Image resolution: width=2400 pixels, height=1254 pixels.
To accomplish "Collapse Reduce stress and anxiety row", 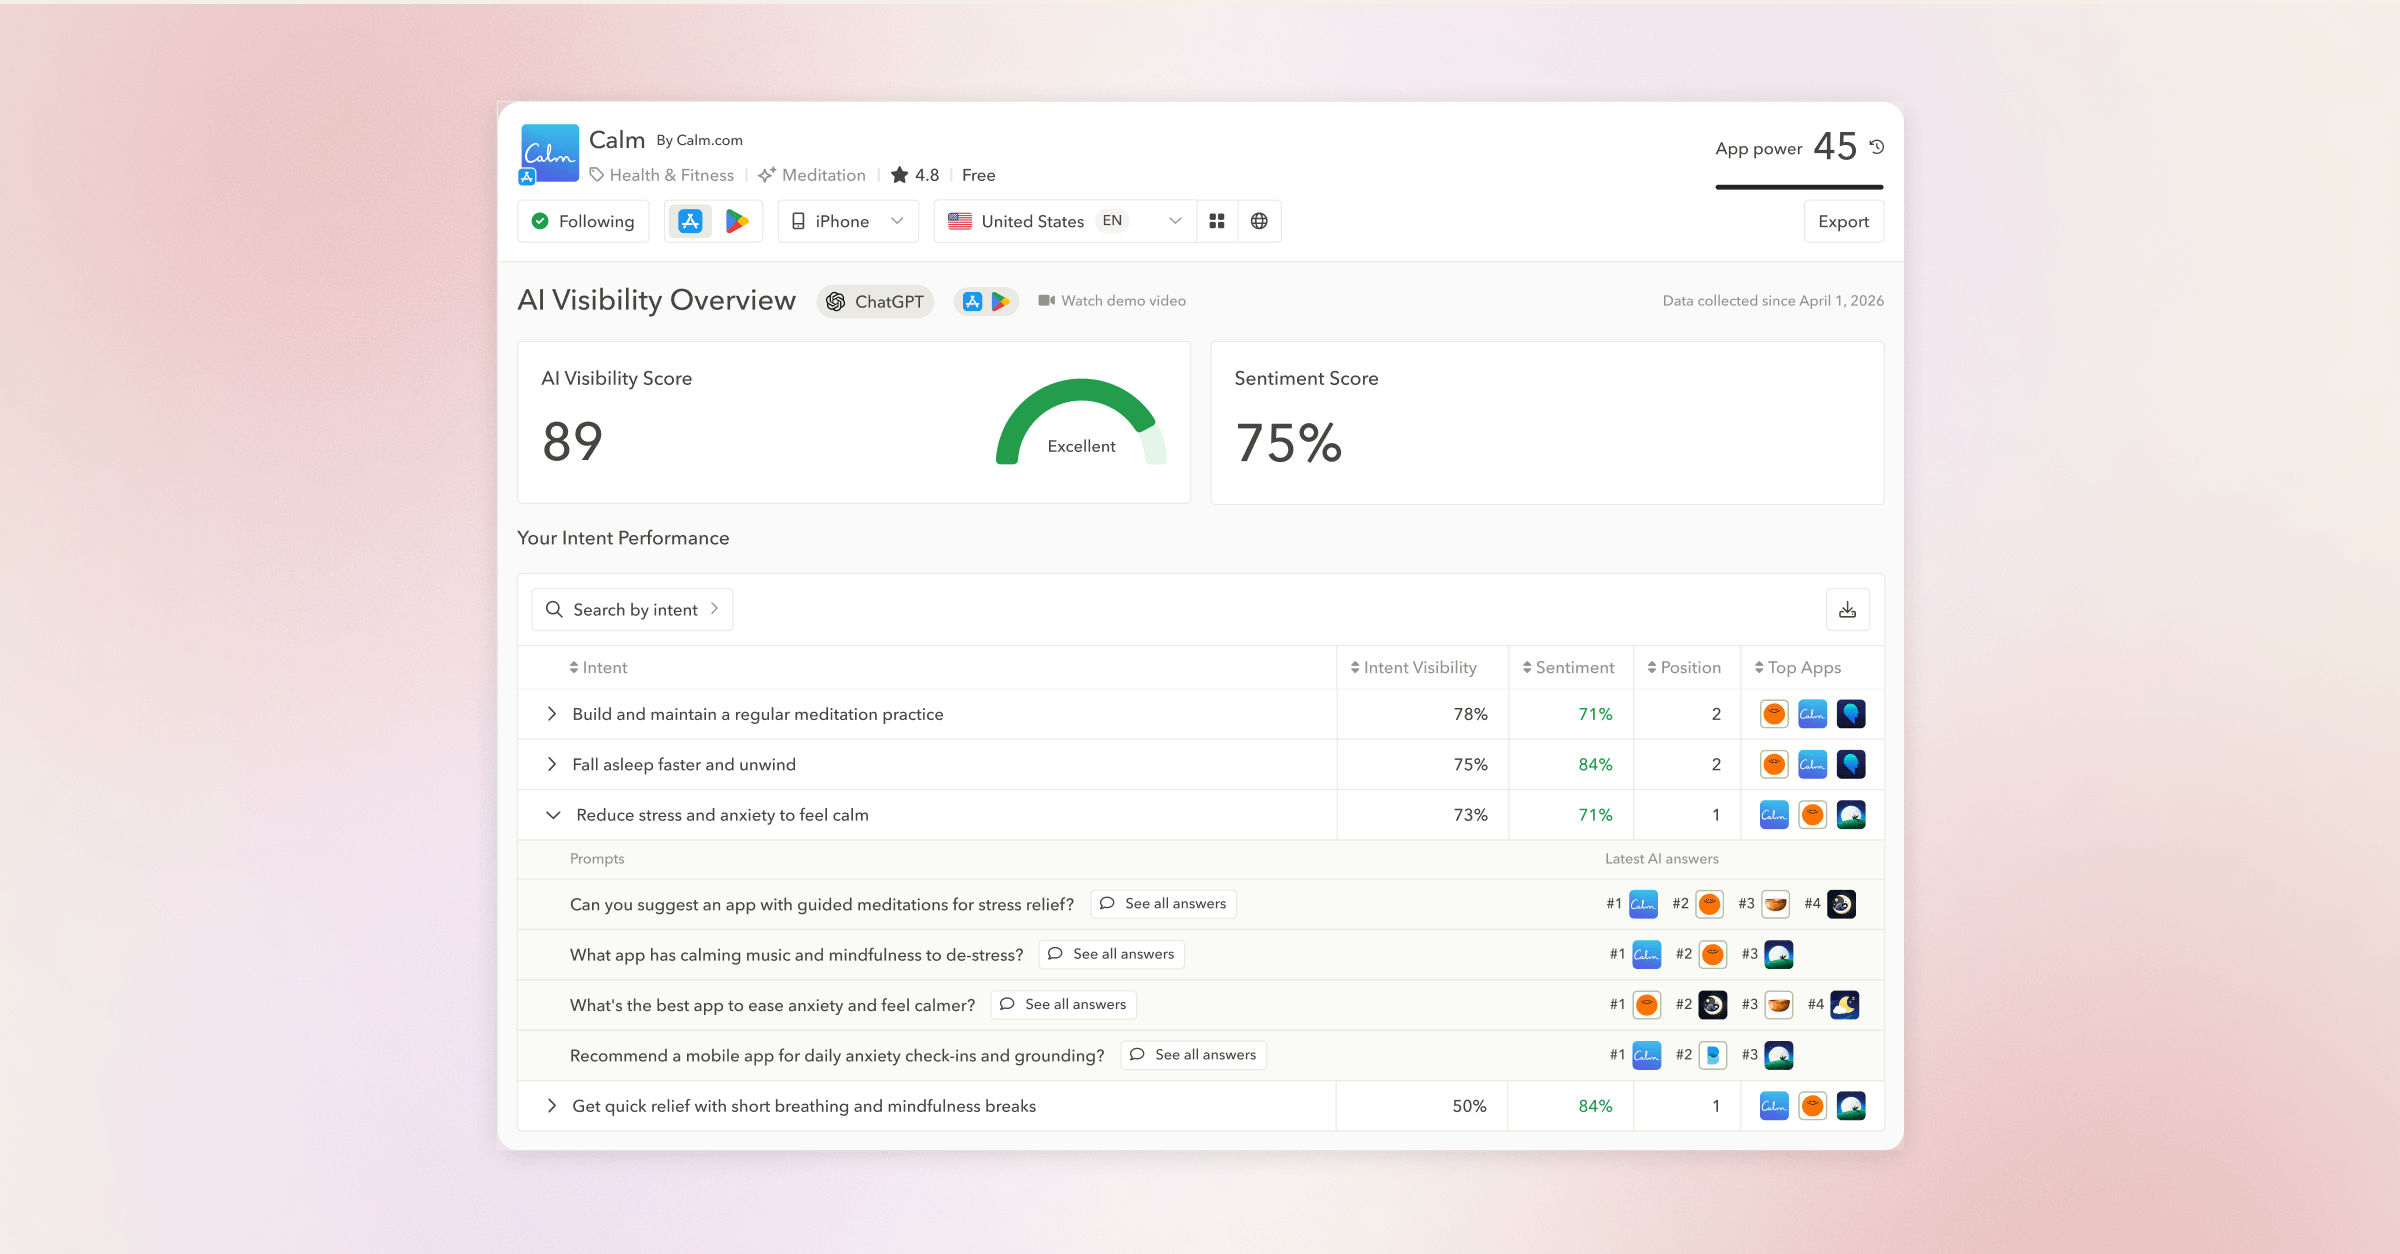I will (553, 815).
